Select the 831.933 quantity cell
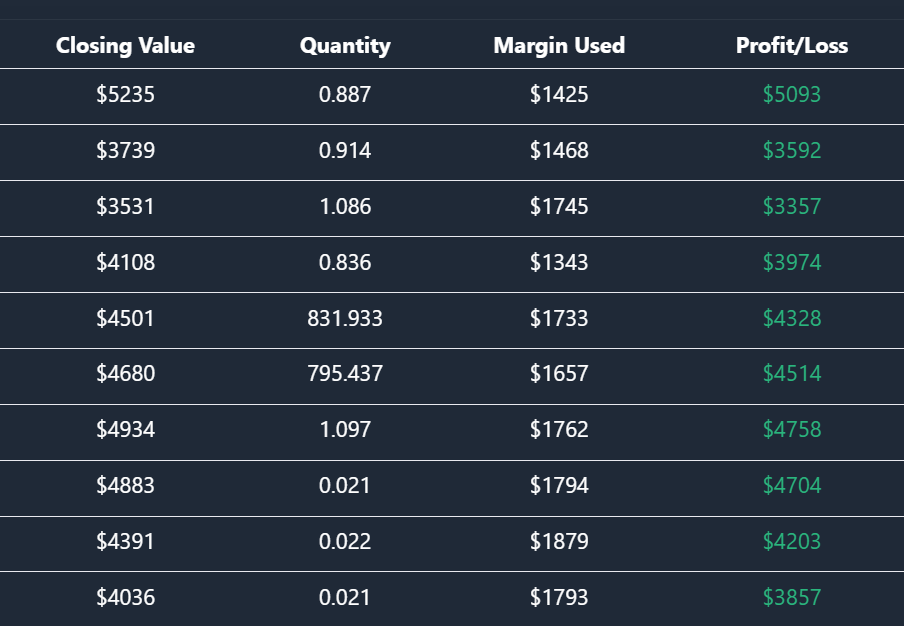The height and width of the screenshot is (626, 904). (x=345, y=319)
